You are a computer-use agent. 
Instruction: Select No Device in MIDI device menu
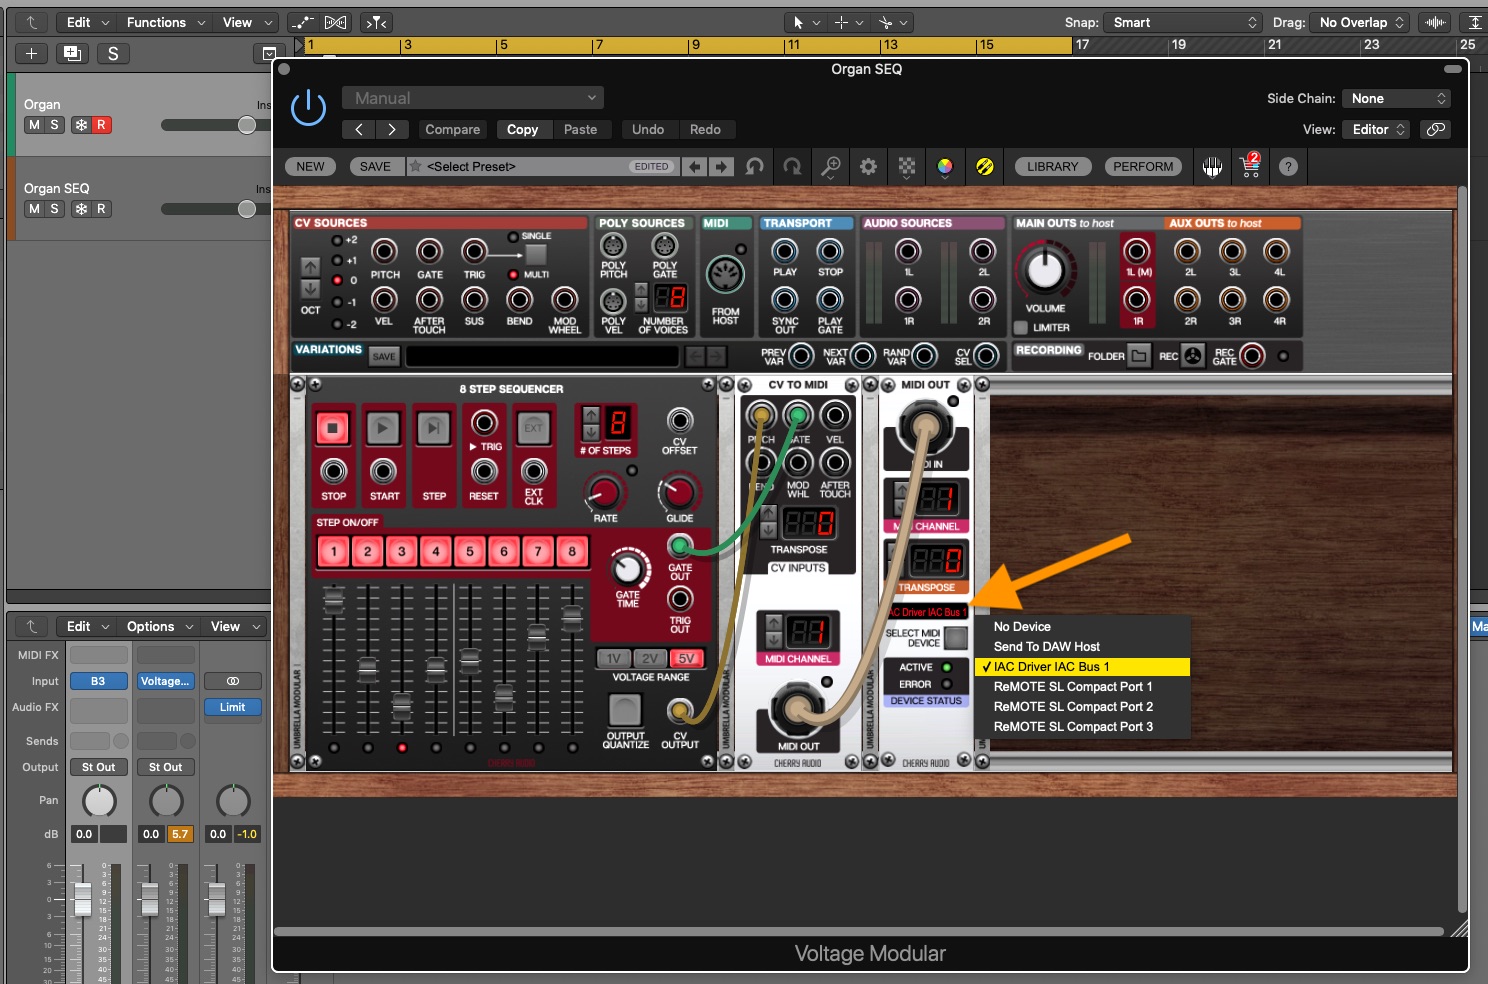click(1082, 627)
